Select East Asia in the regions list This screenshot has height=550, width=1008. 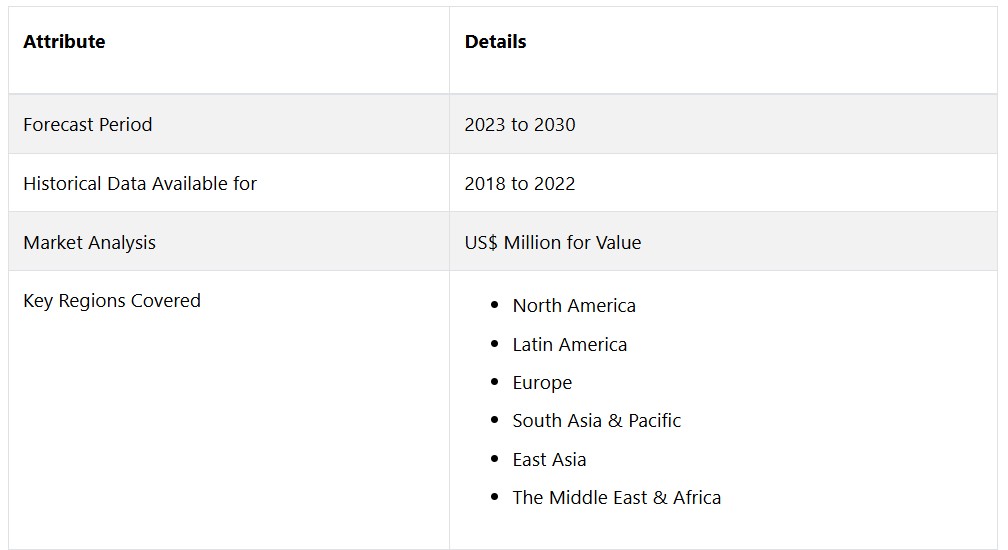click(549, 460)
